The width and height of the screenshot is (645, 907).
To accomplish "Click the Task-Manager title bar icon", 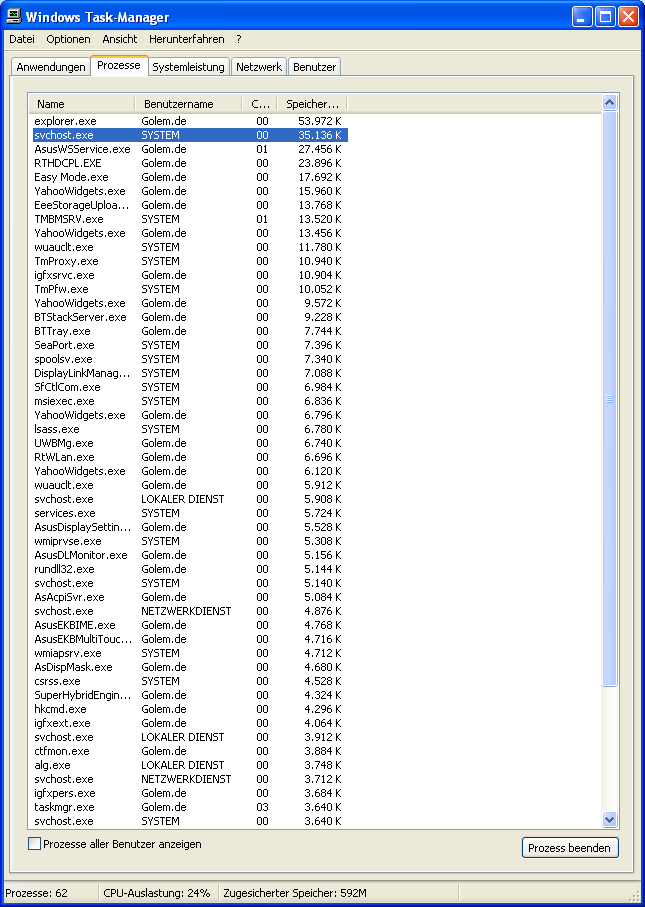I will point(13,16).
